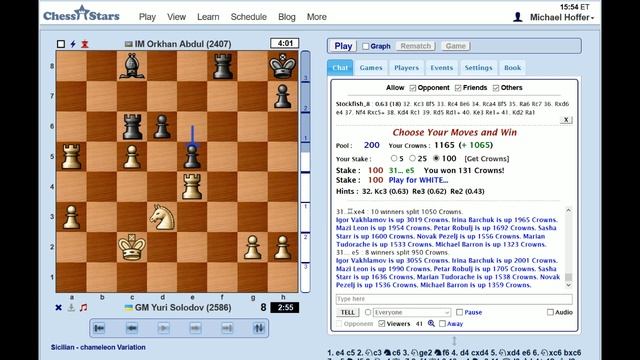Image resolution: width=640 pixels, height=360 pixels.
Task: Select the white knight on d3
Action: coord(162,217)
